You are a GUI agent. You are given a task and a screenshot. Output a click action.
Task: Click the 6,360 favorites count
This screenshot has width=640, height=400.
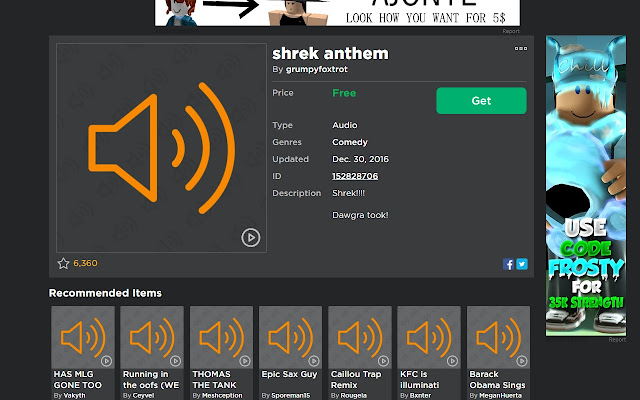[85, 263]
